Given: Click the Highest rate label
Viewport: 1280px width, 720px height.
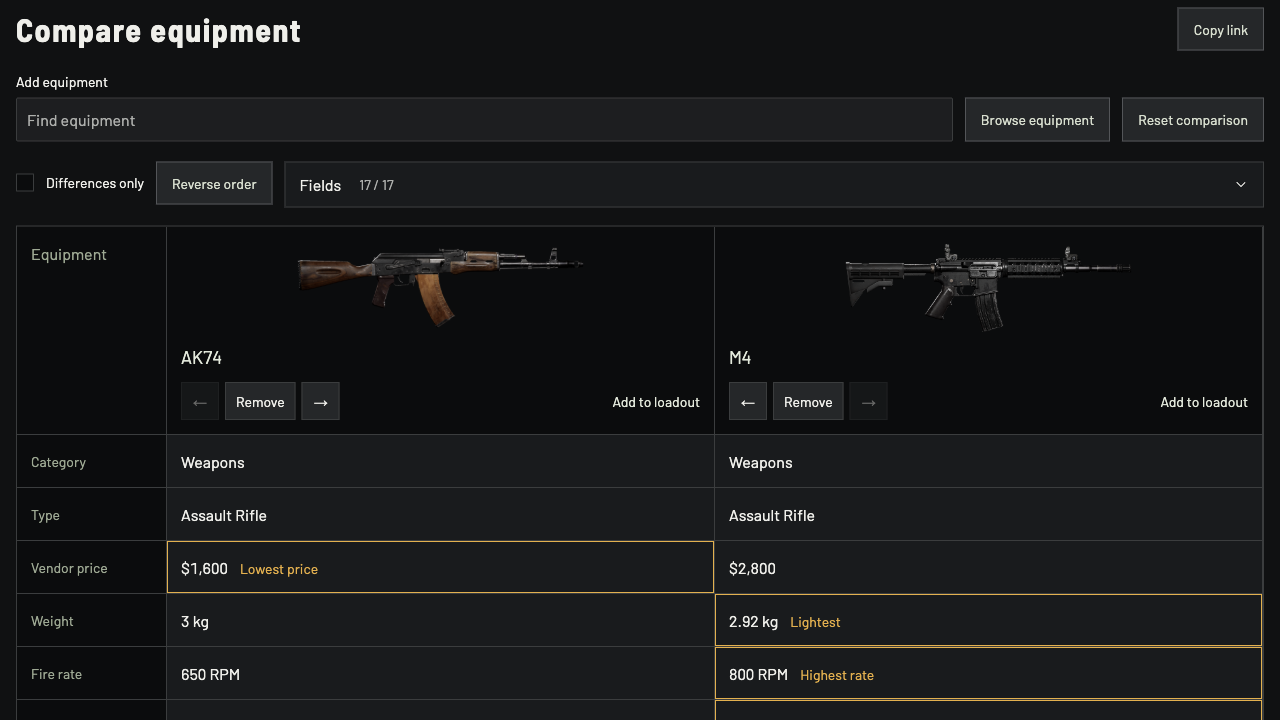Looking at the screenshot, I should 837,675.
